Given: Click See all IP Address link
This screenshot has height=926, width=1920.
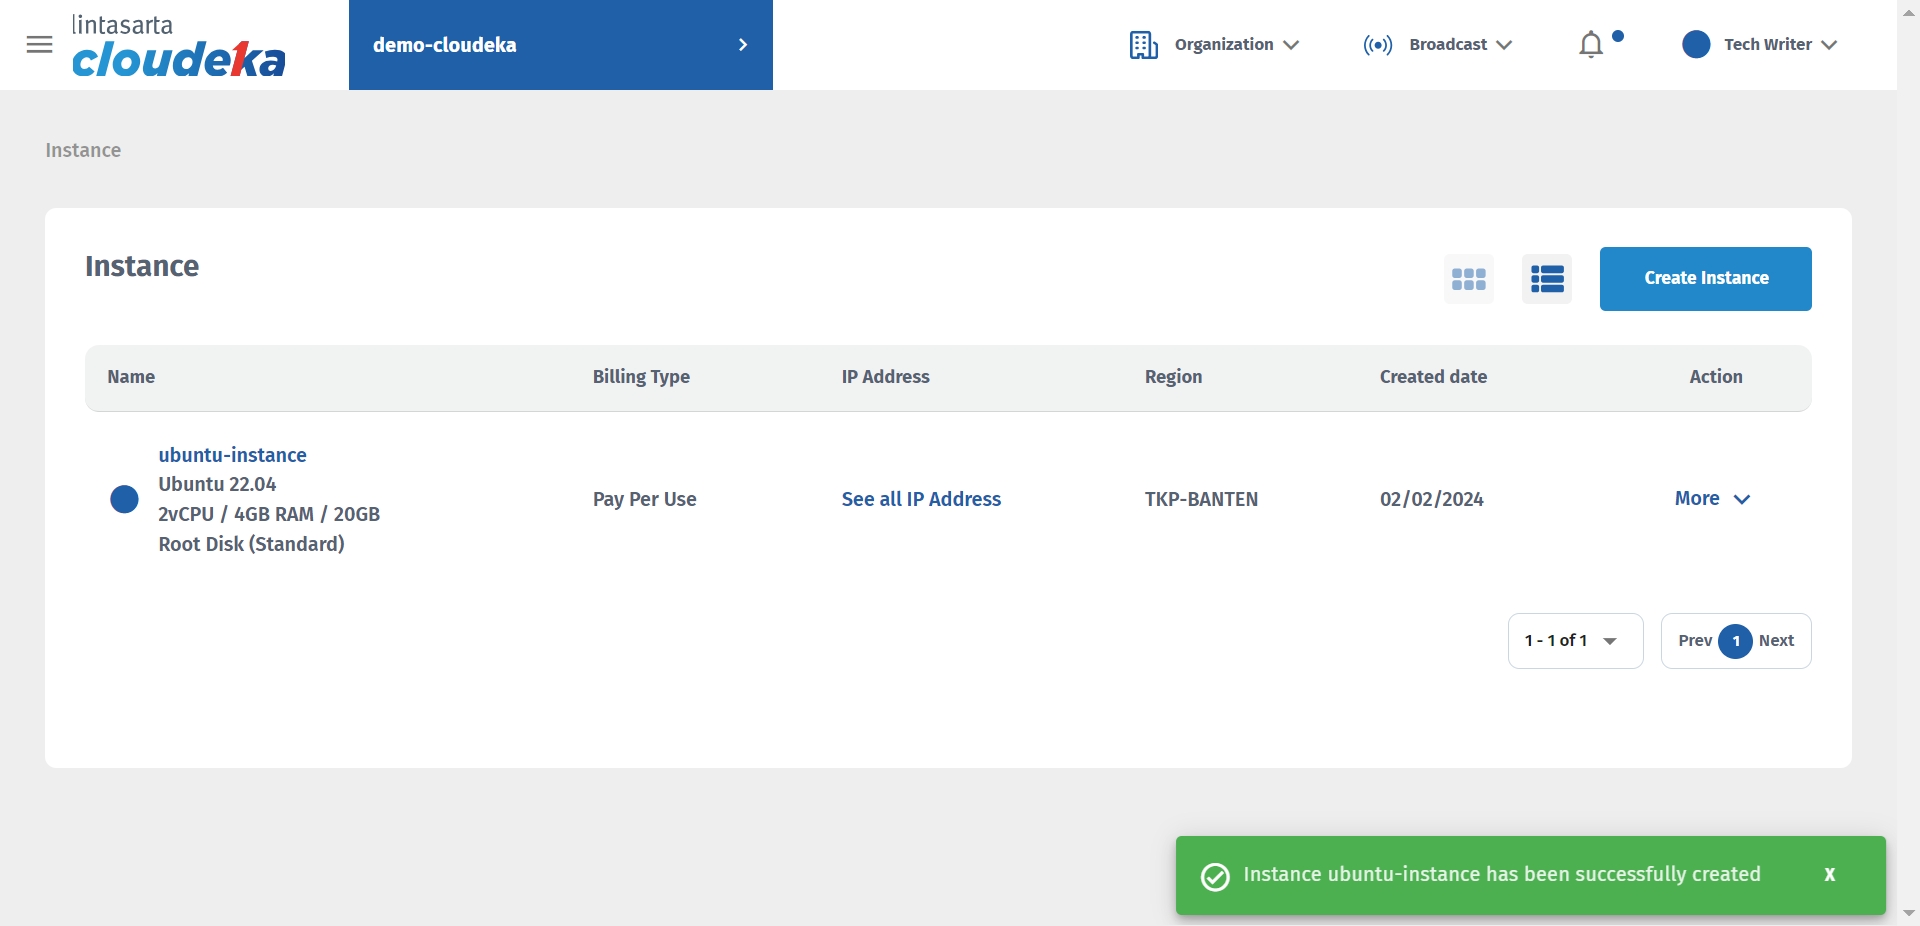Looking at the screenshot, I should pos(921,499).
